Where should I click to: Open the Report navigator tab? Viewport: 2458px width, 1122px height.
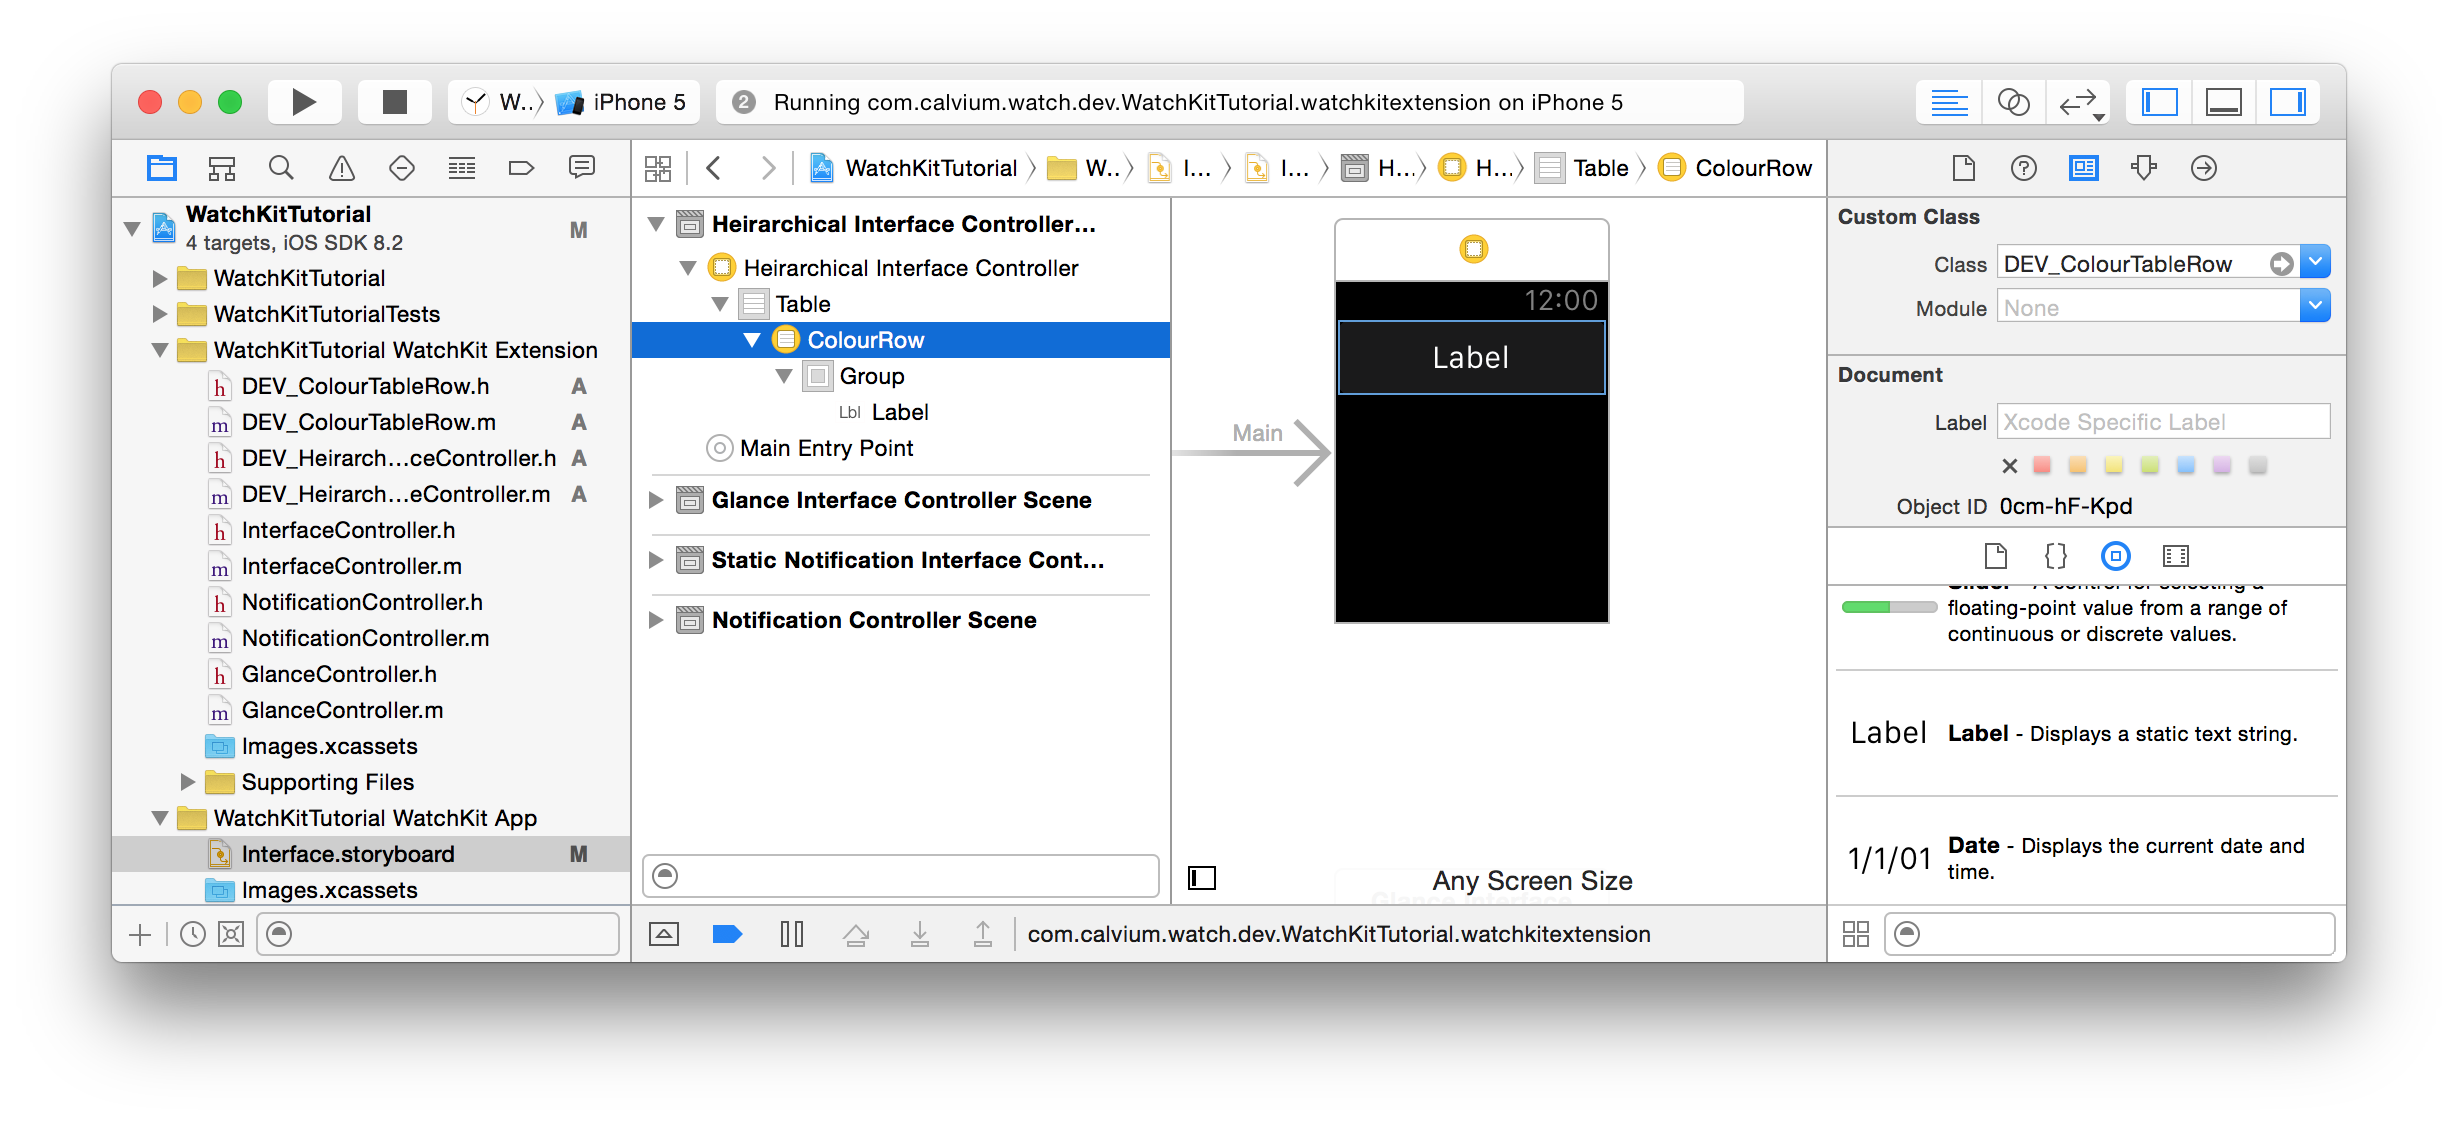581,168
